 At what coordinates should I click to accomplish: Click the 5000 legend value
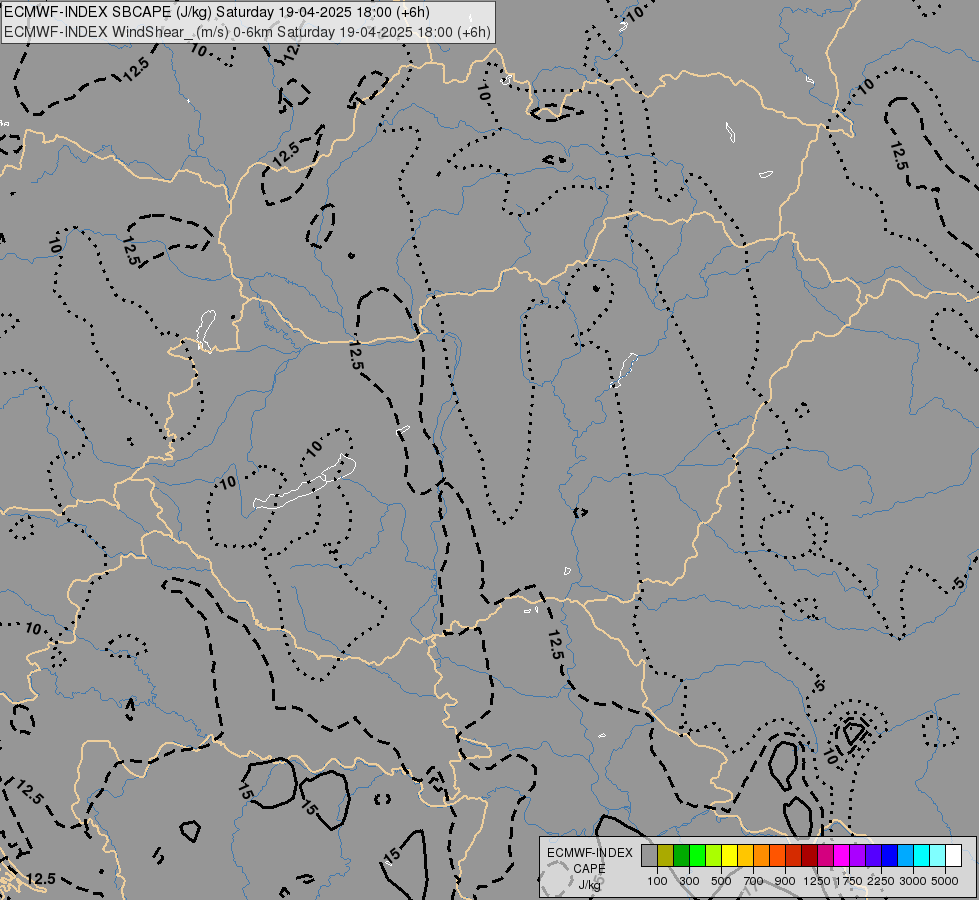coord(945,881)
